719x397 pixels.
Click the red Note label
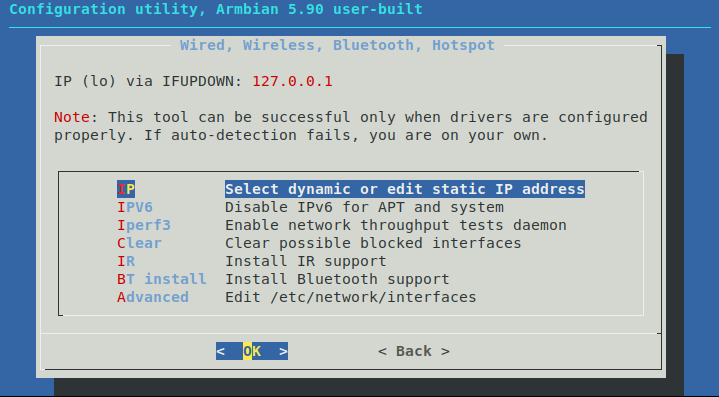(x=72, y=117)
